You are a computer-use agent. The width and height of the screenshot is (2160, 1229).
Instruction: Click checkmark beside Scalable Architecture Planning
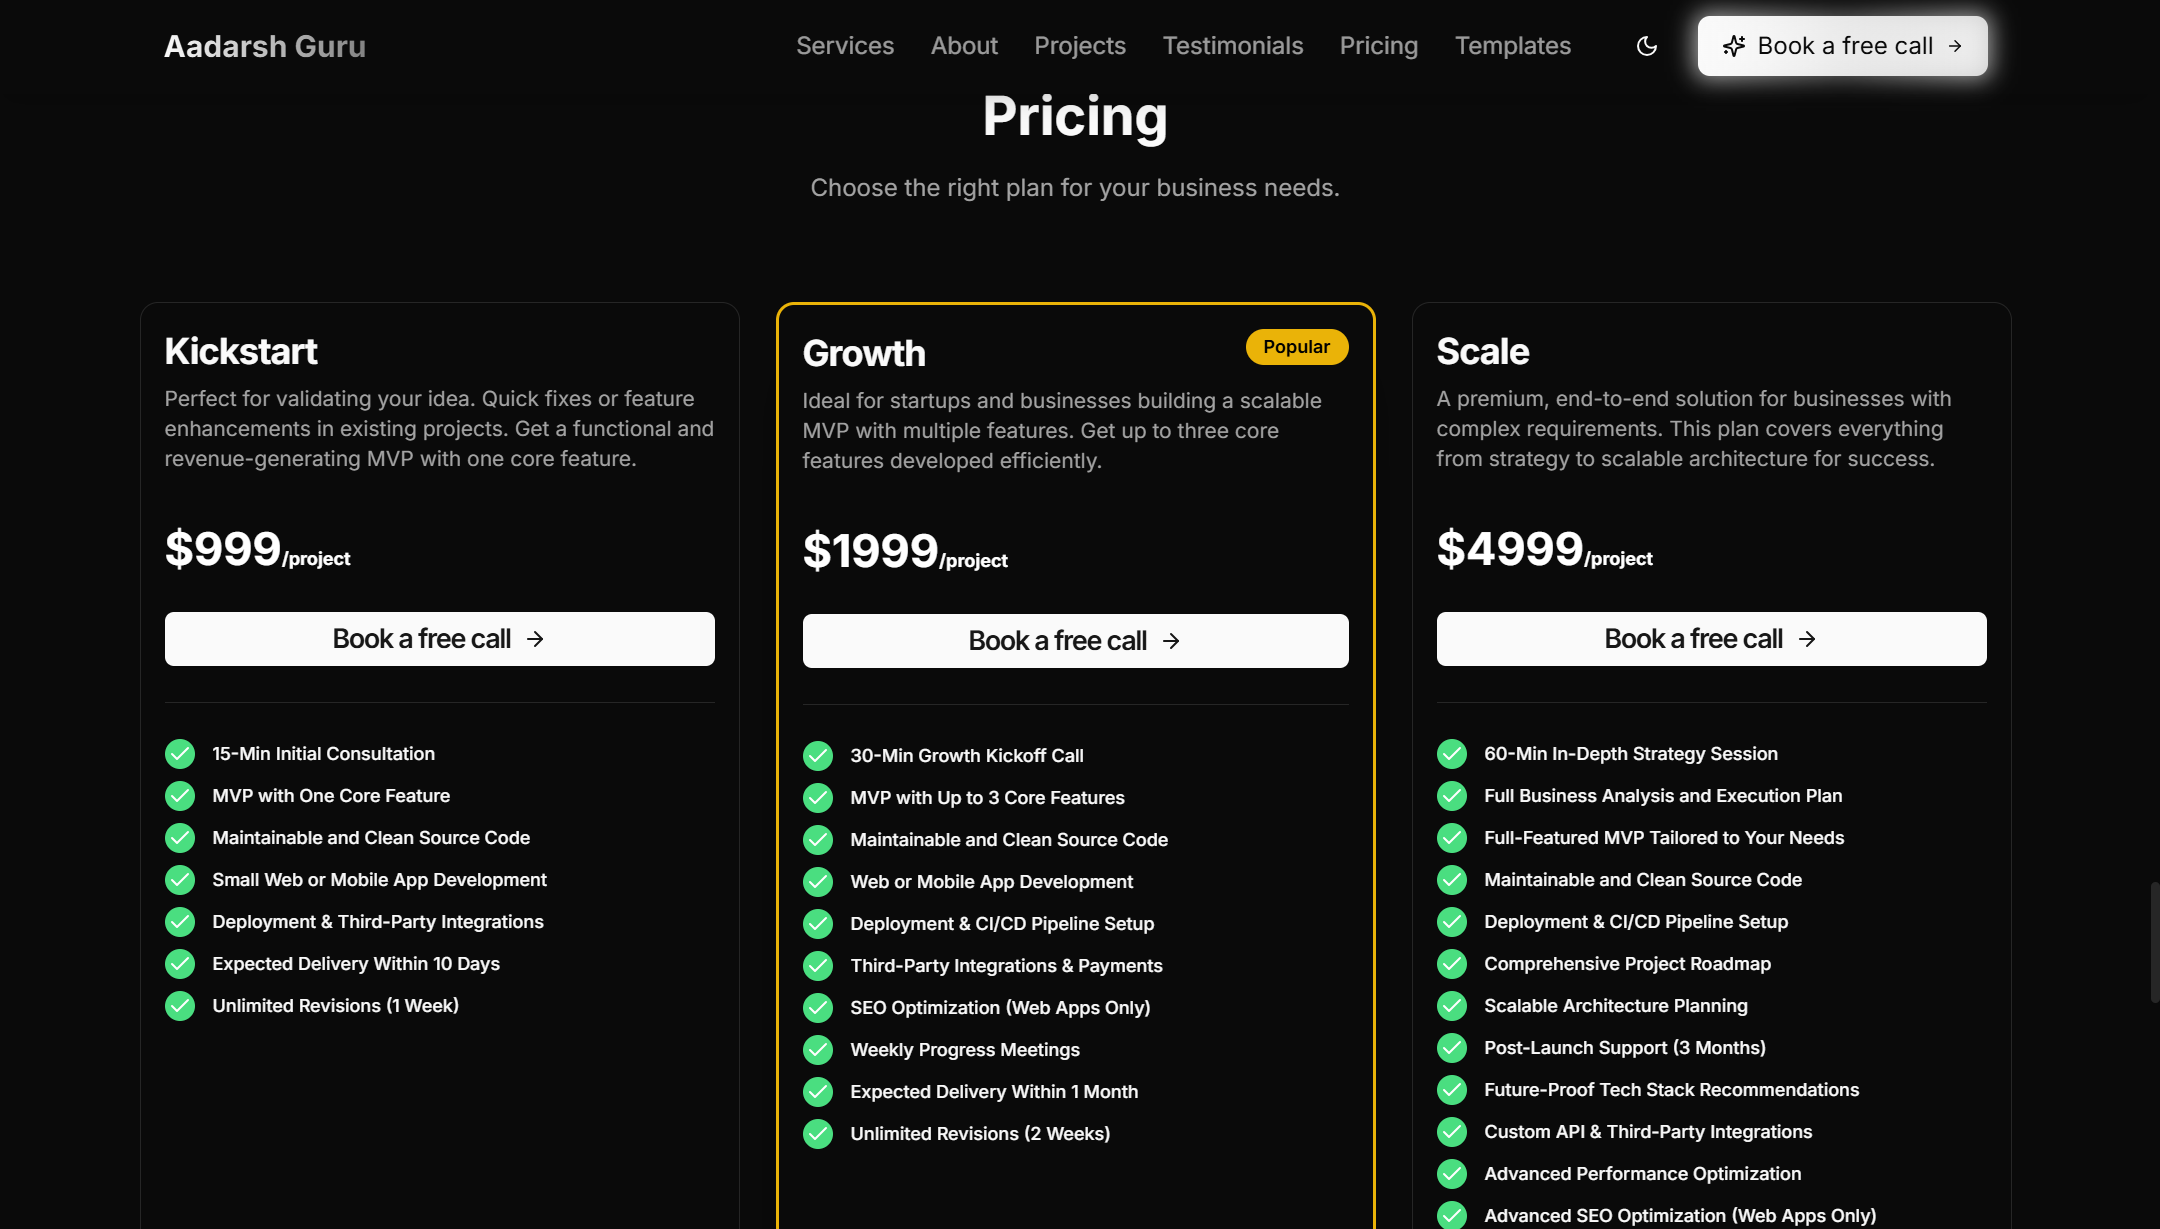[1452, 1006]
